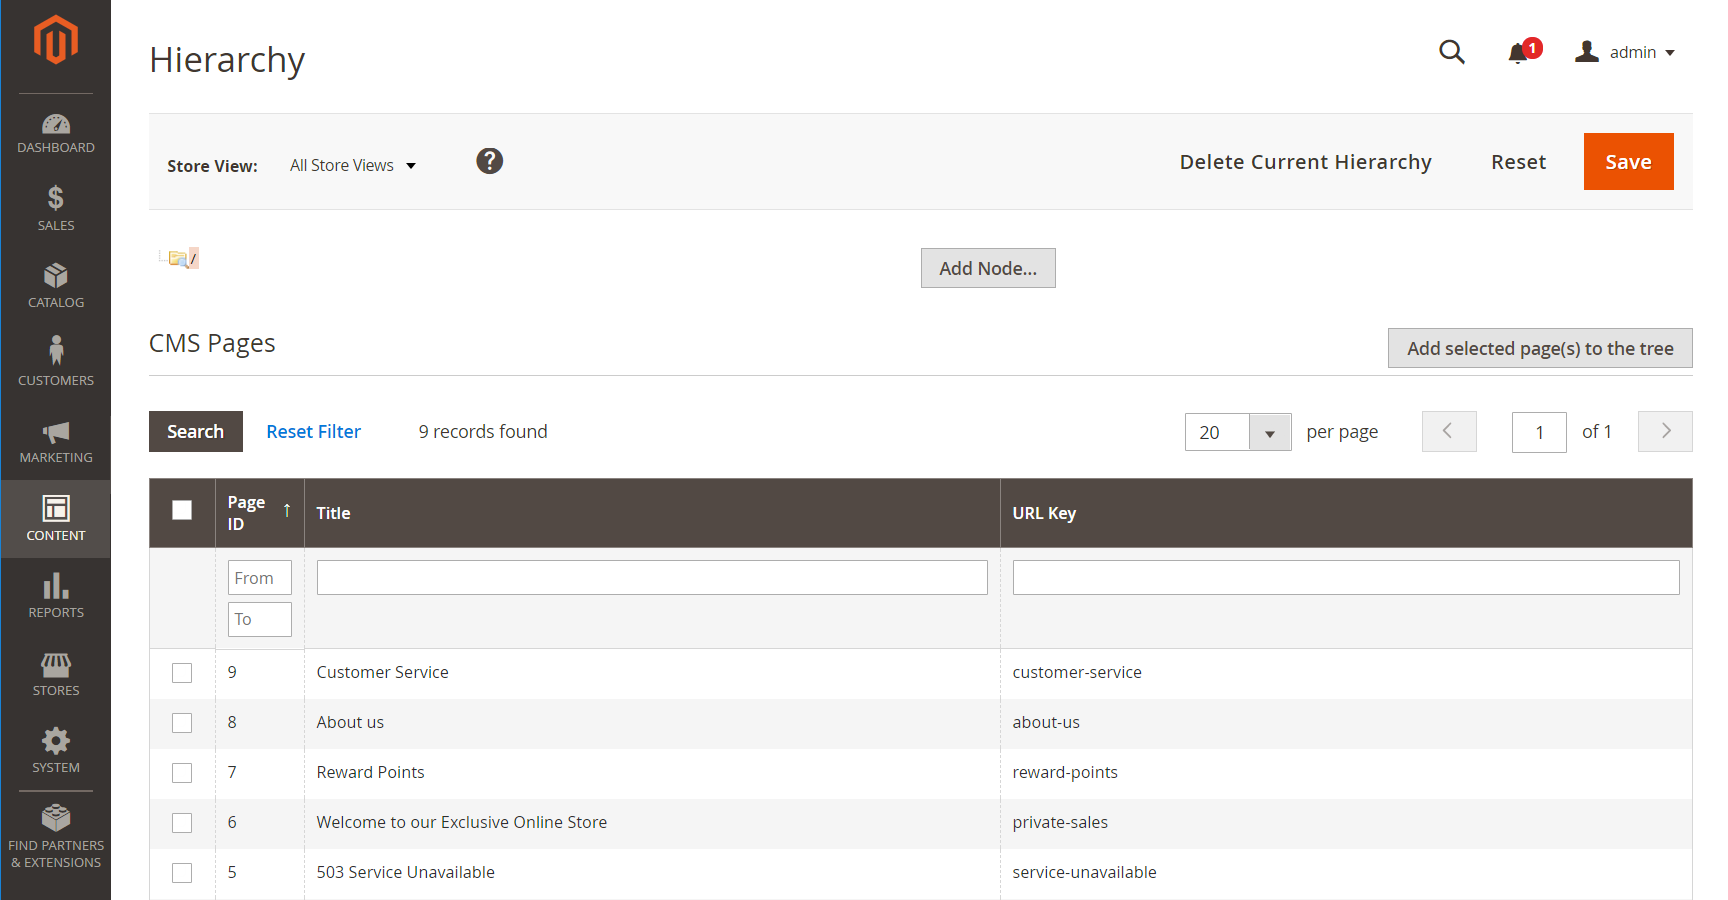
Task: Open the Catalog menu
Action: coord(56,286)
